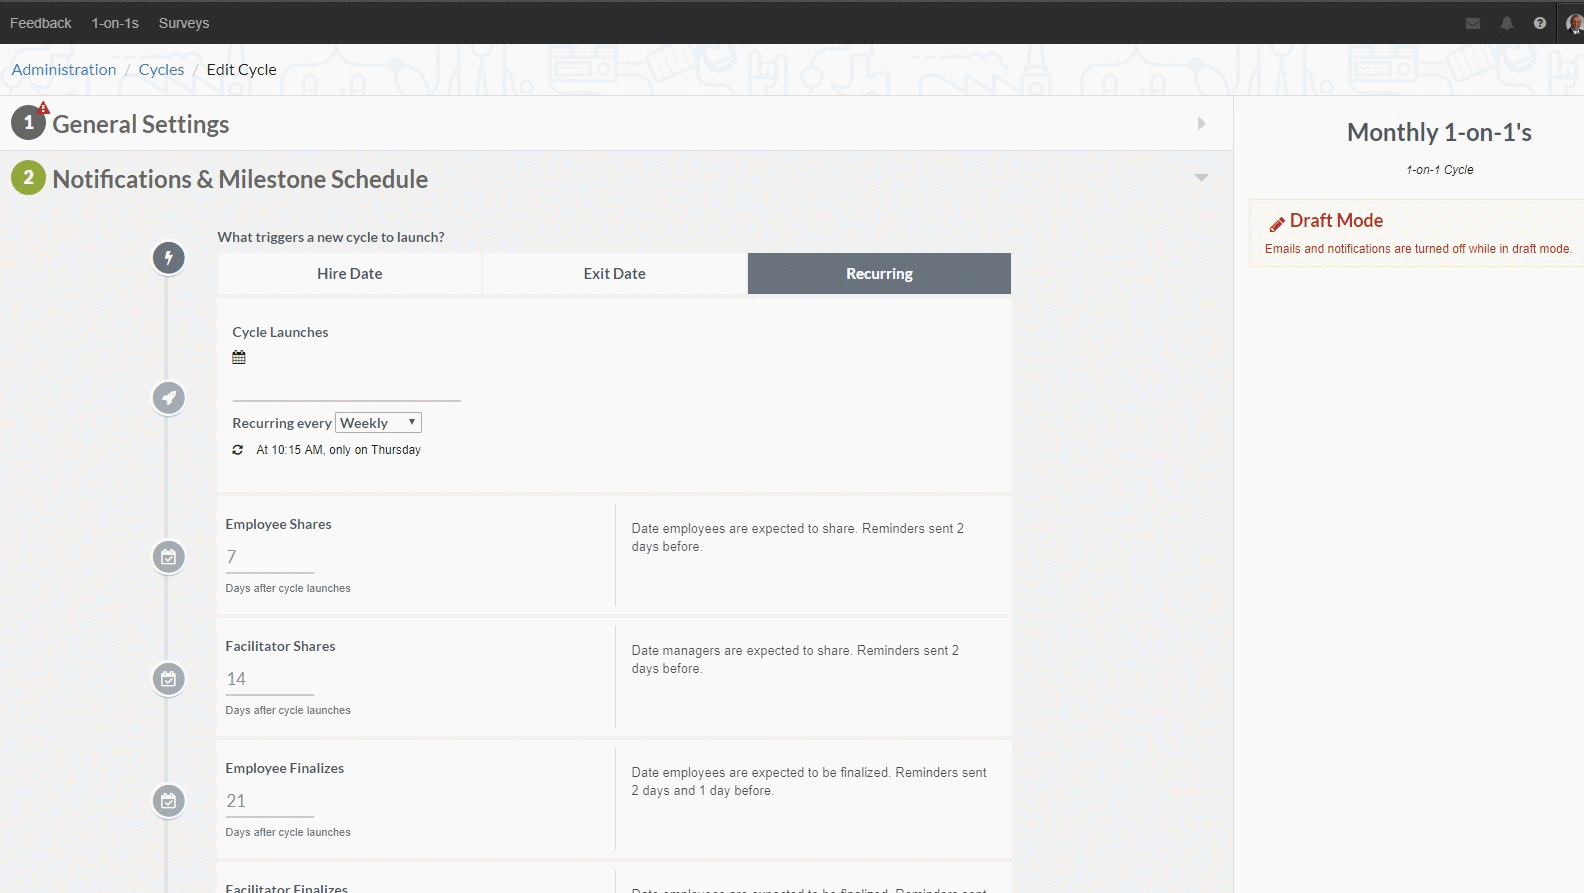The image size is (1584, 893).
Task: Click 'Emails and notifications are turned off' message
Action: (1418, 249)
